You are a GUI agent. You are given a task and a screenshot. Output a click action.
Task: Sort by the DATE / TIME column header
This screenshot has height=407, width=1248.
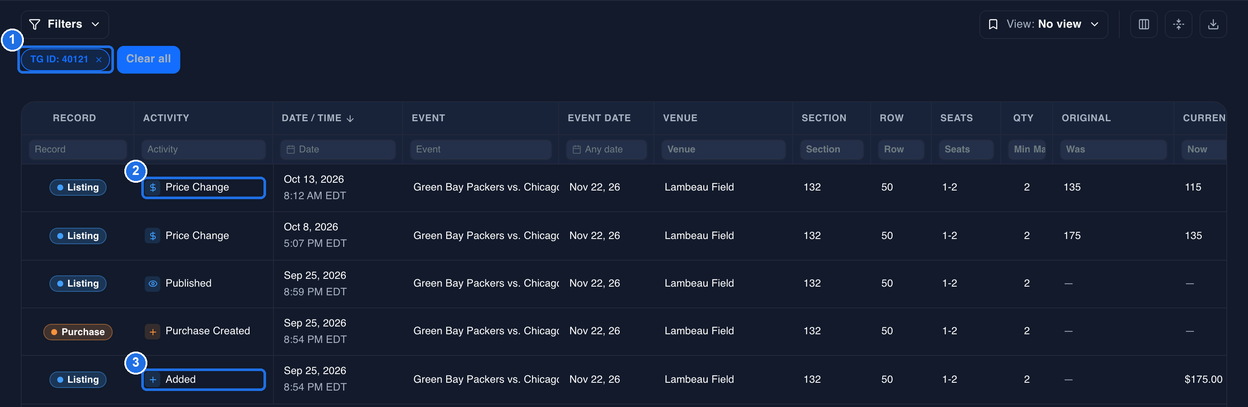click(318, 118)
